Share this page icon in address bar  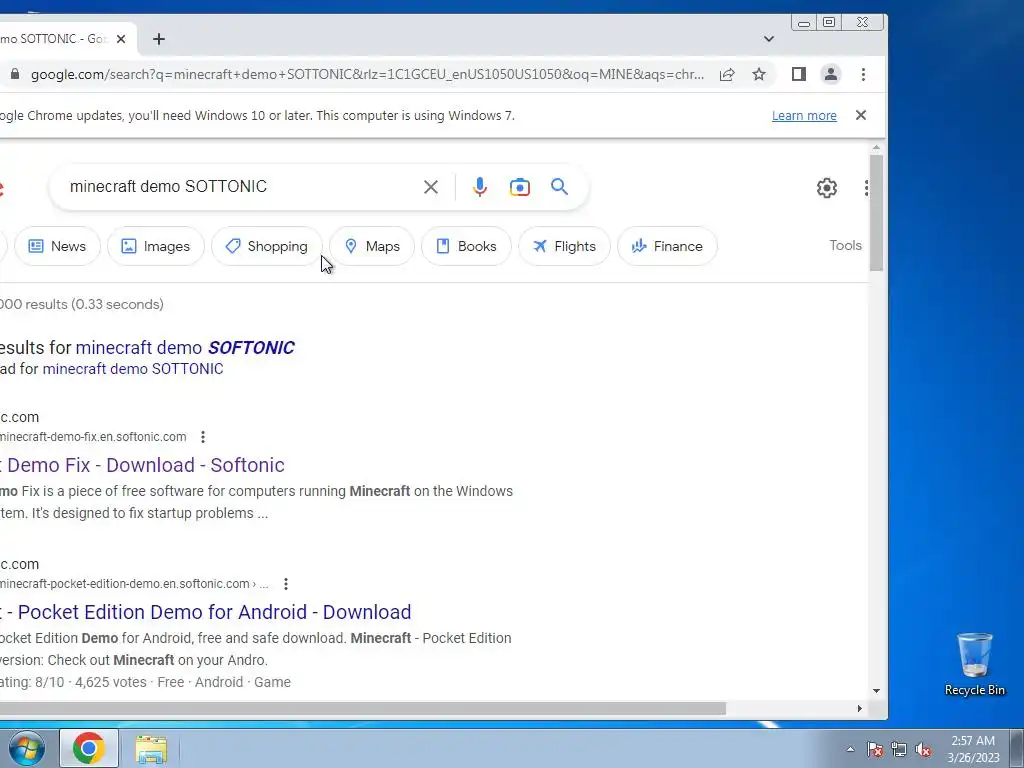pyautogui.click(x=727, y=74)
